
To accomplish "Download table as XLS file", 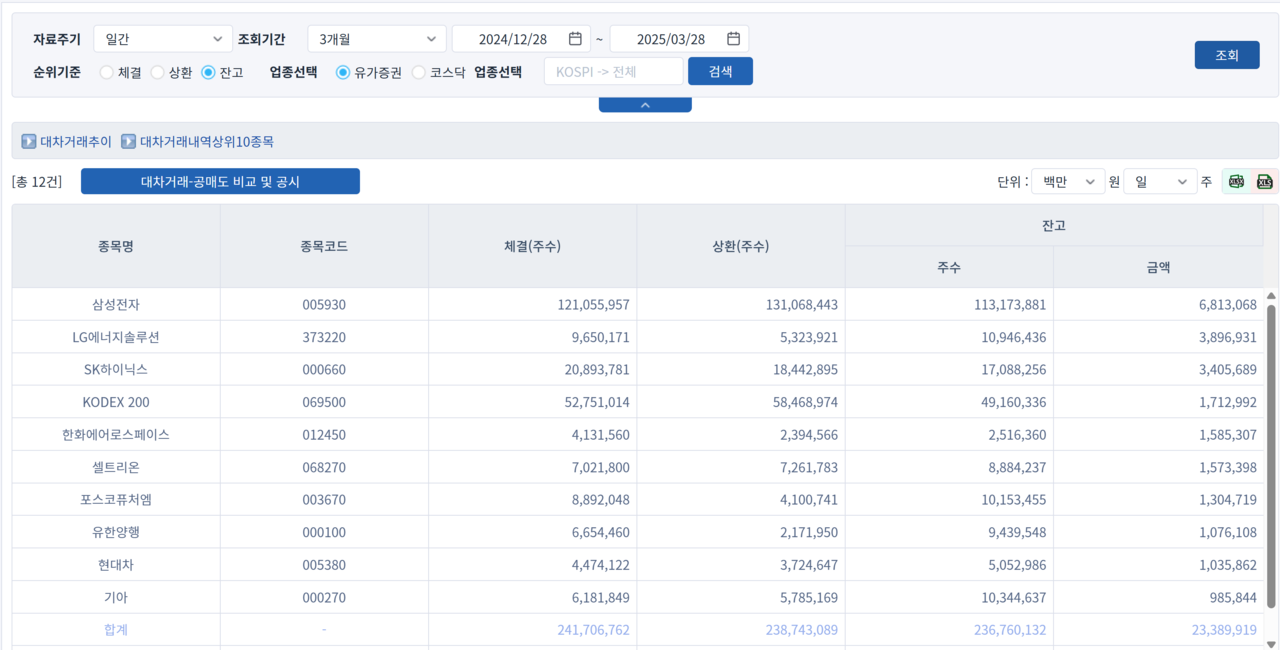I will pyautogui.click(x=1265, y=181).
